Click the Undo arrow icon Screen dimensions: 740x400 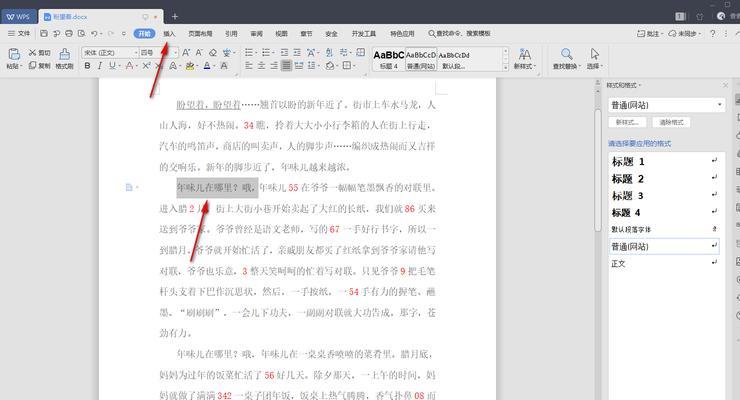click(x=94, y=33)
